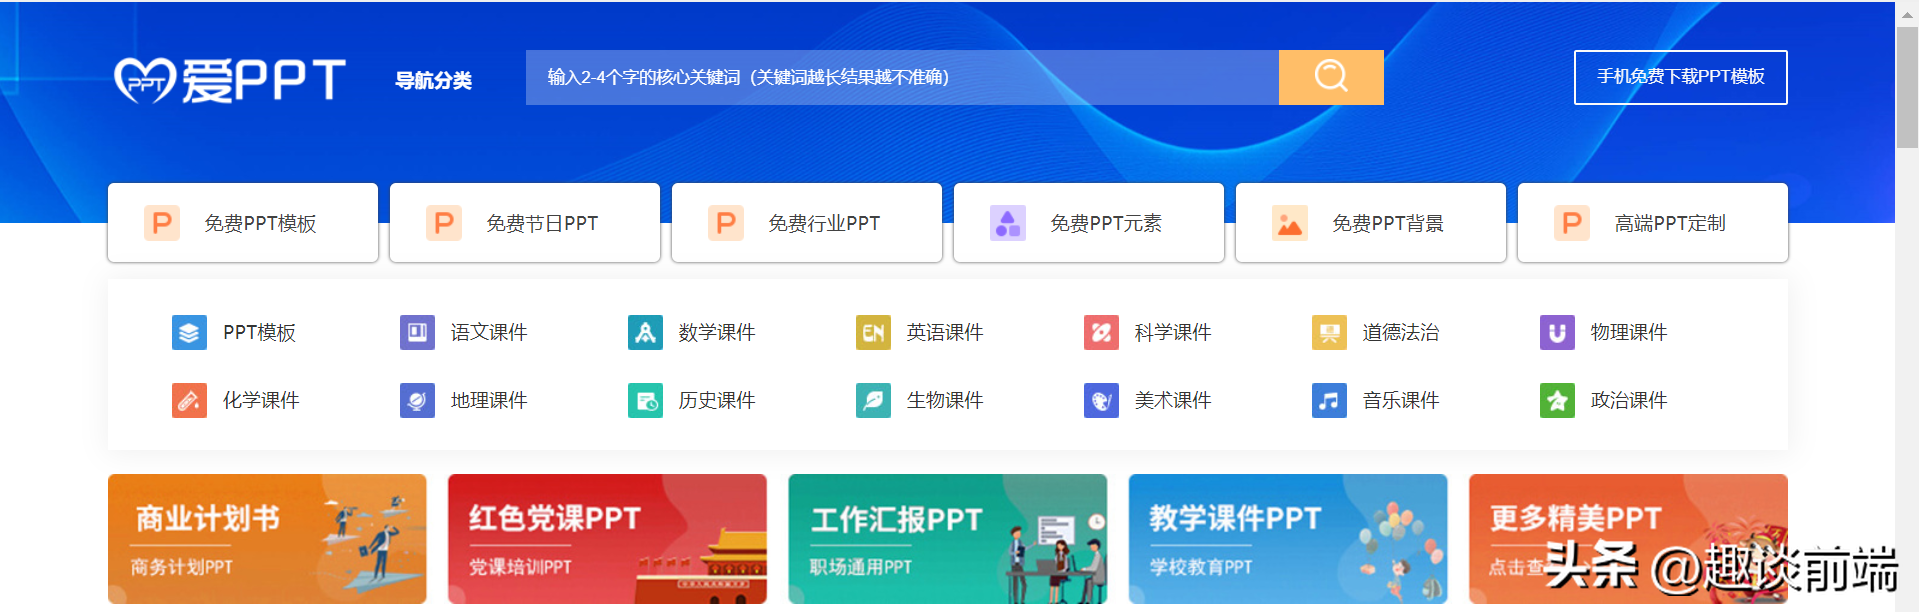This screenshot has height=612, width=1919.
Task: Click the keyword search input field
Action: click(x=902, y=77)
